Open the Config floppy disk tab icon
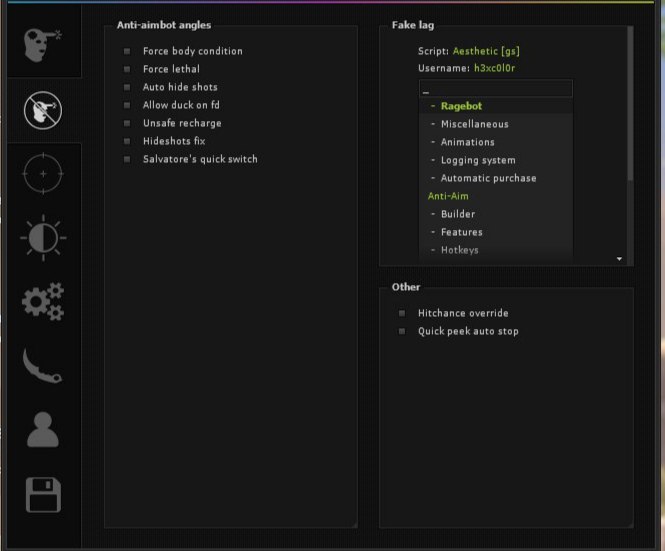Viewport: 665px width, 551px height. (x=43, y=495)
